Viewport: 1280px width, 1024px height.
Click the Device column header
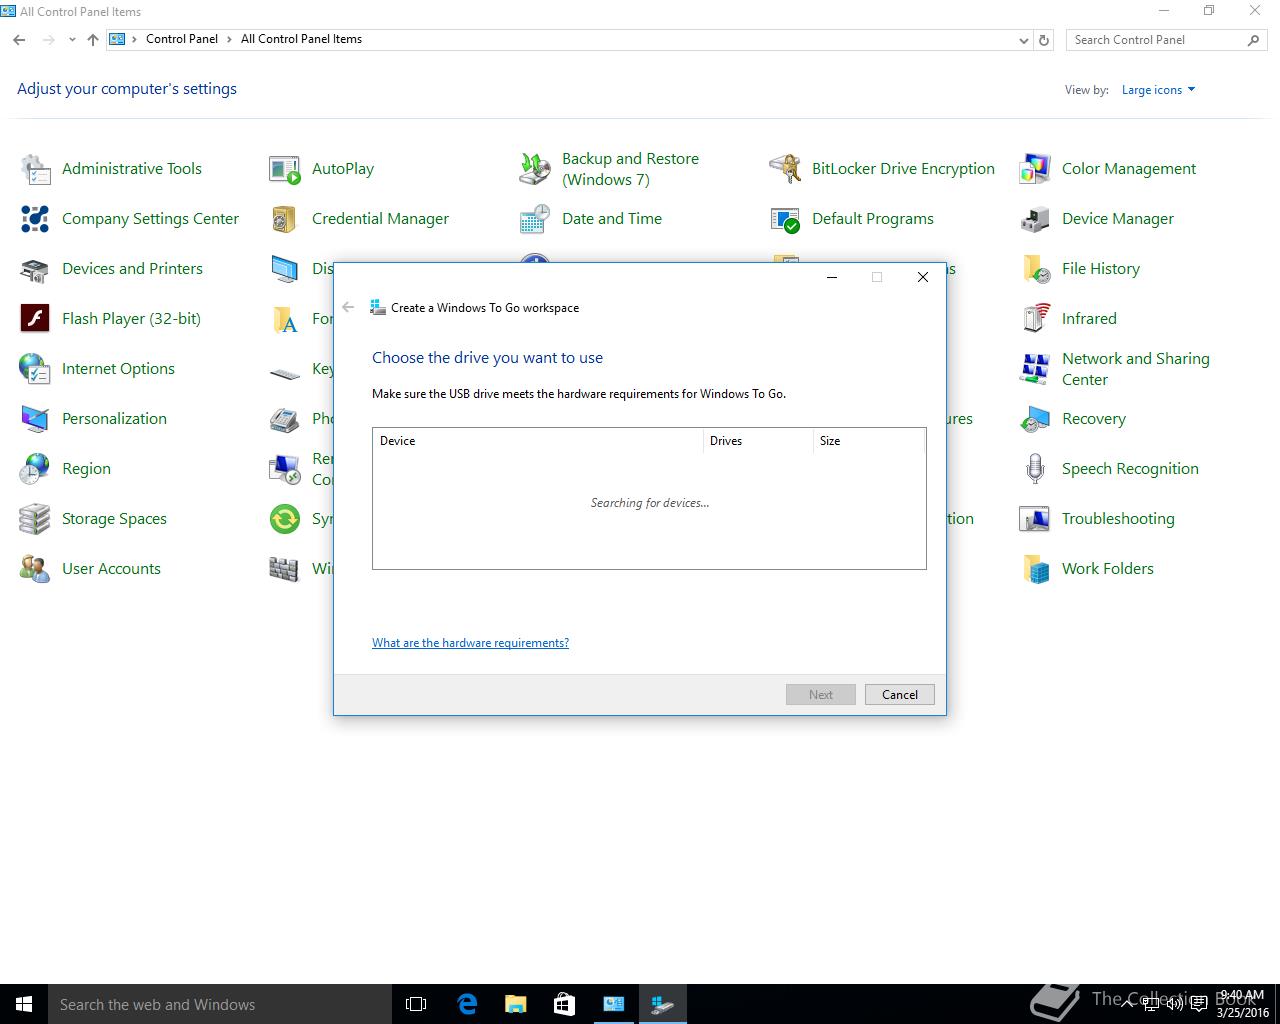pyautogui.click(x=538, y=441)
